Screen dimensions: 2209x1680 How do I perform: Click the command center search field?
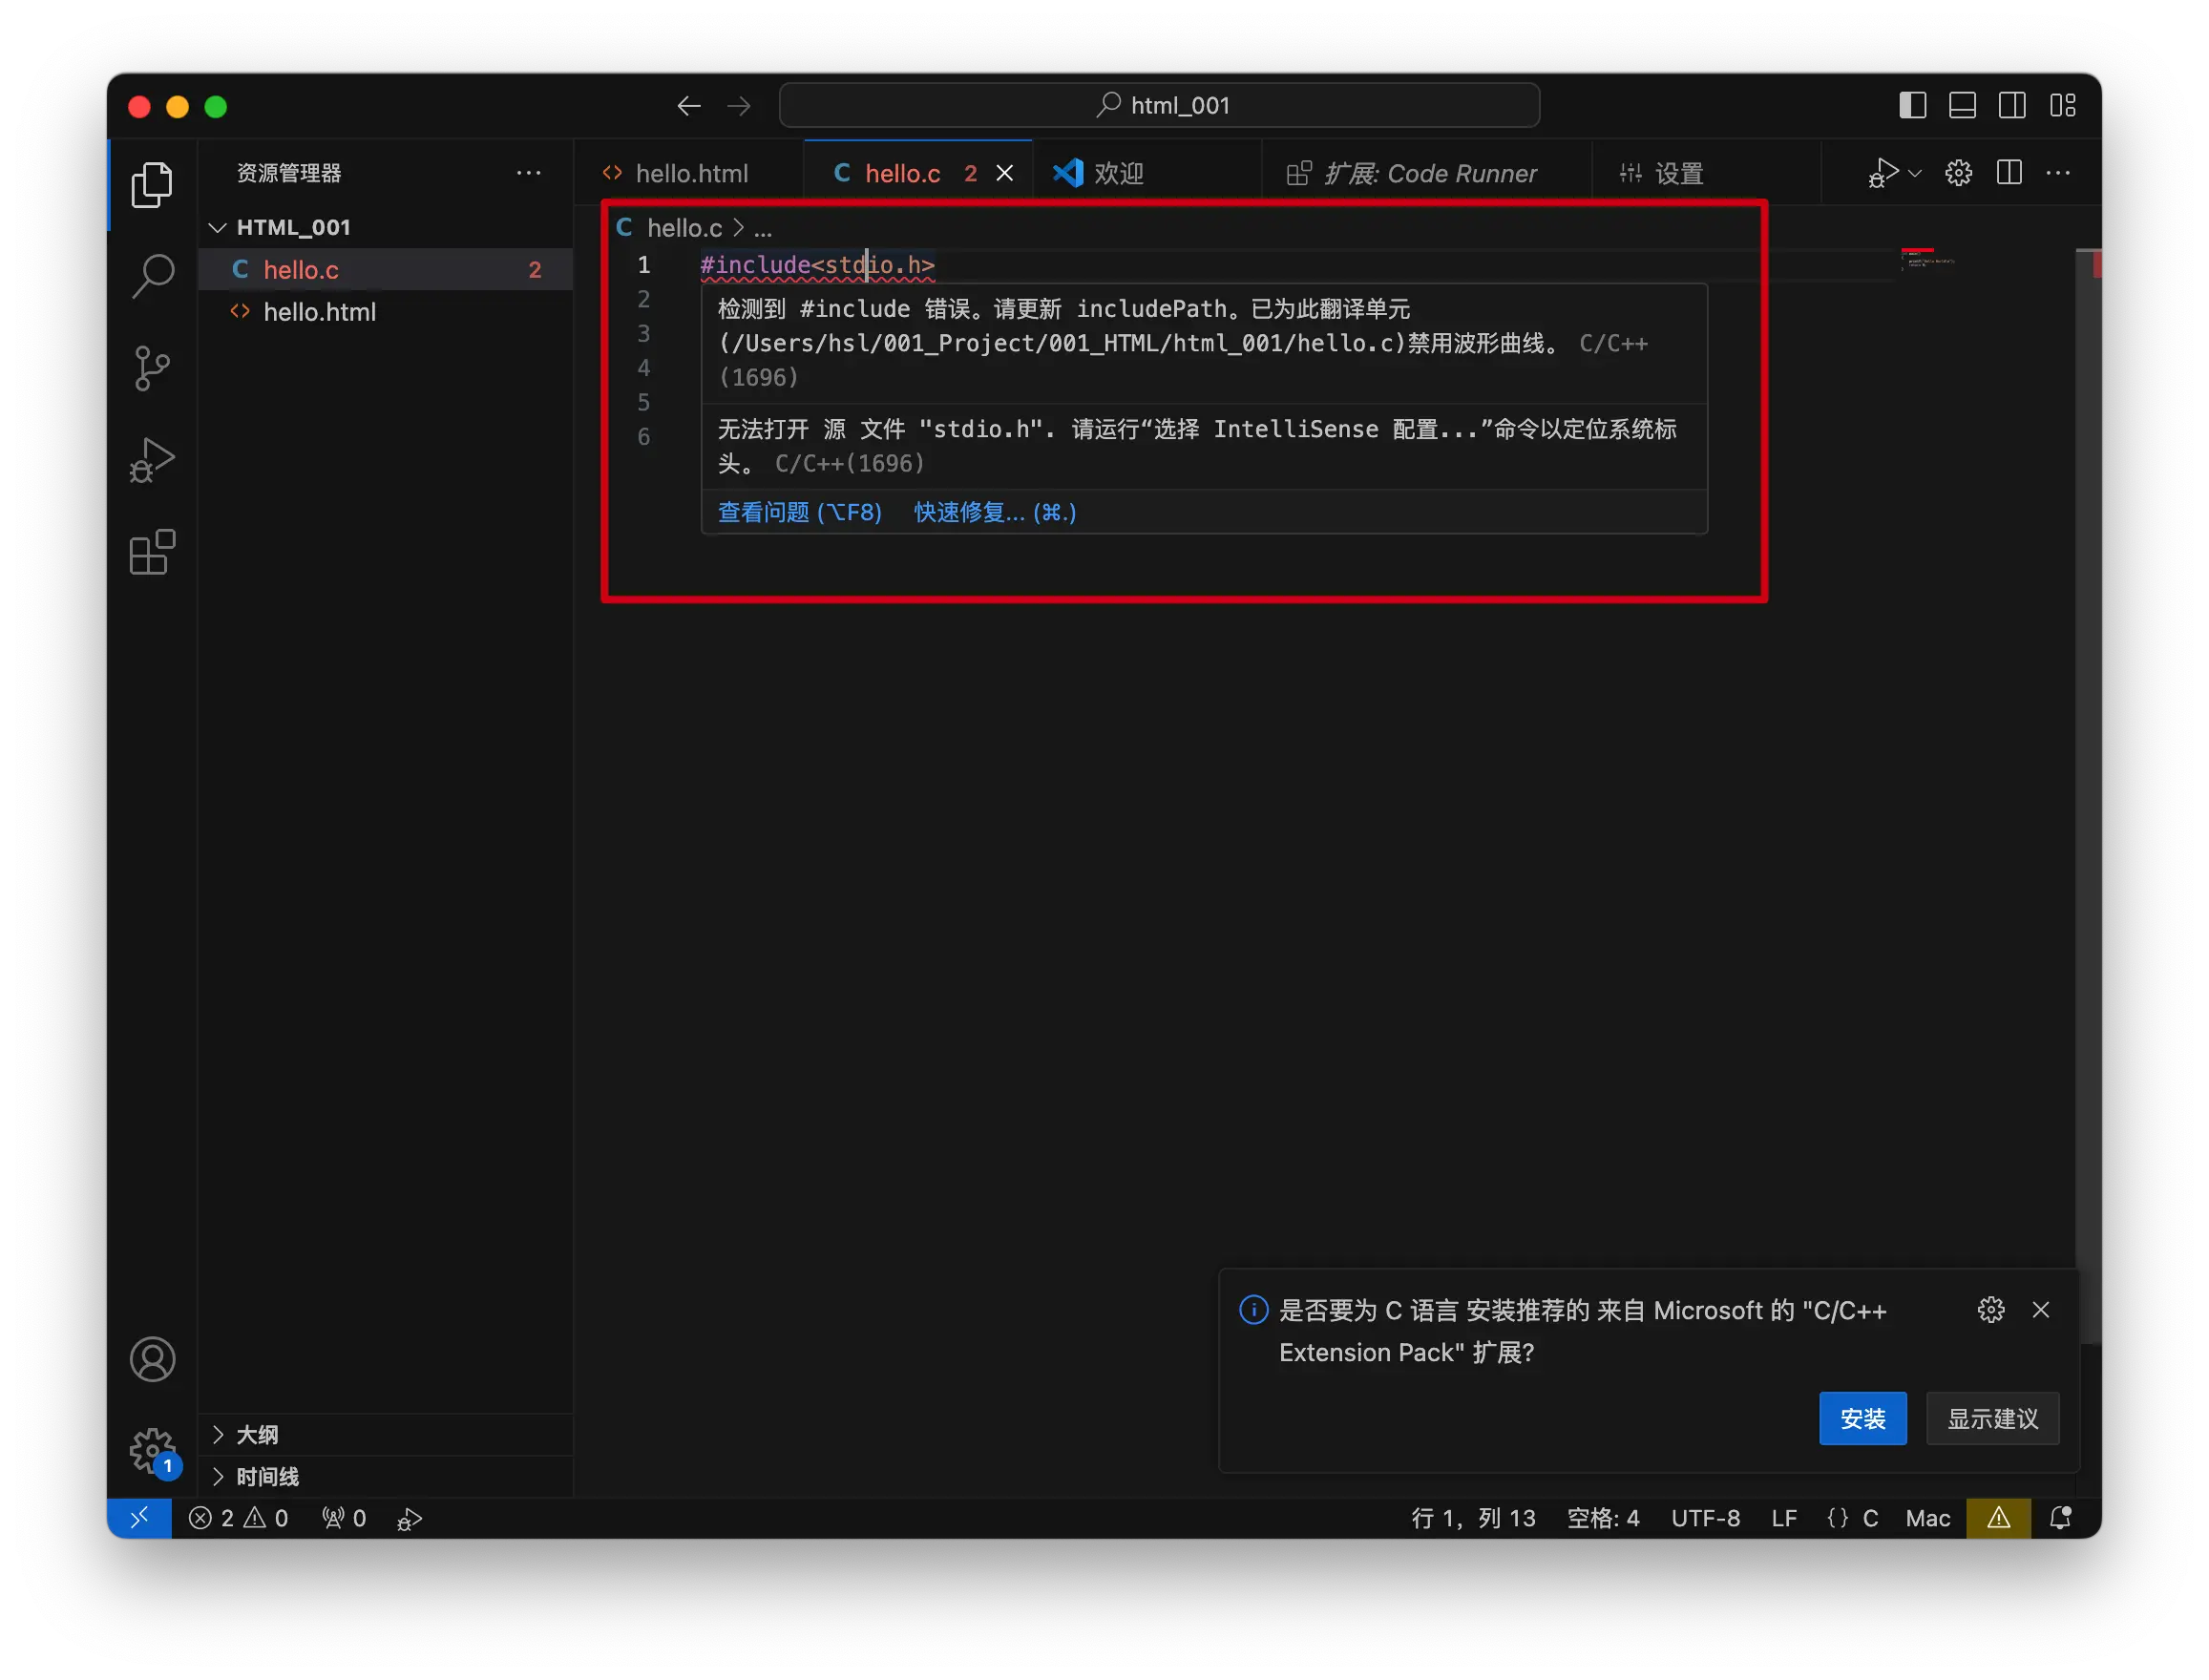coord(1158,105)
